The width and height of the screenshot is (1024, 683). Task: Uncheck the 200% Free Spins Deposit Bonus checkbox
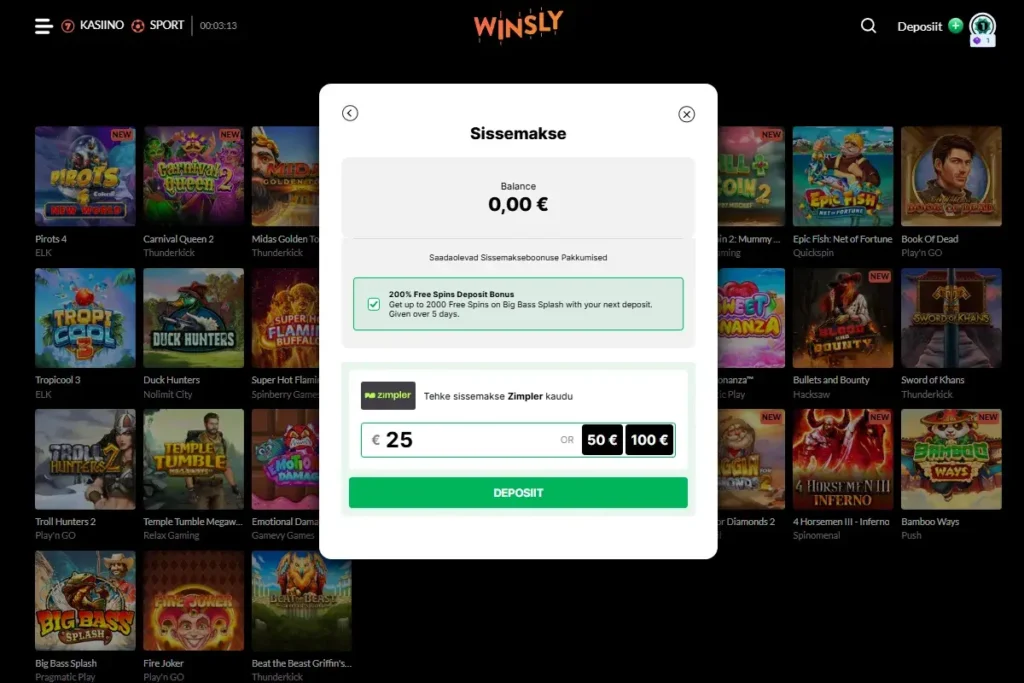(374, 304)
